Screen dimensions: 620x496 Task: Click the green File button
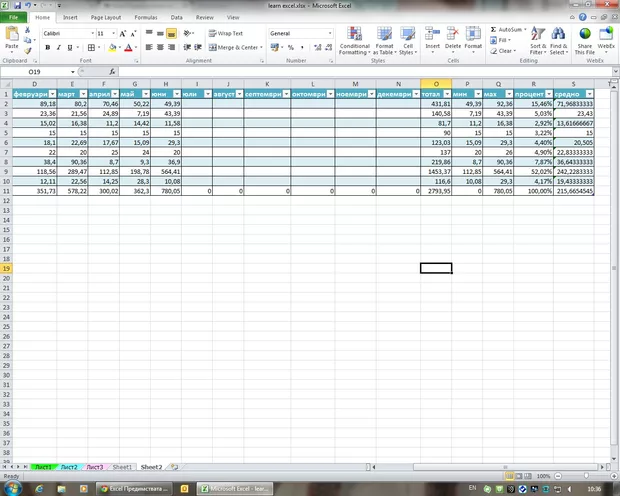click(x=14, y=18)
